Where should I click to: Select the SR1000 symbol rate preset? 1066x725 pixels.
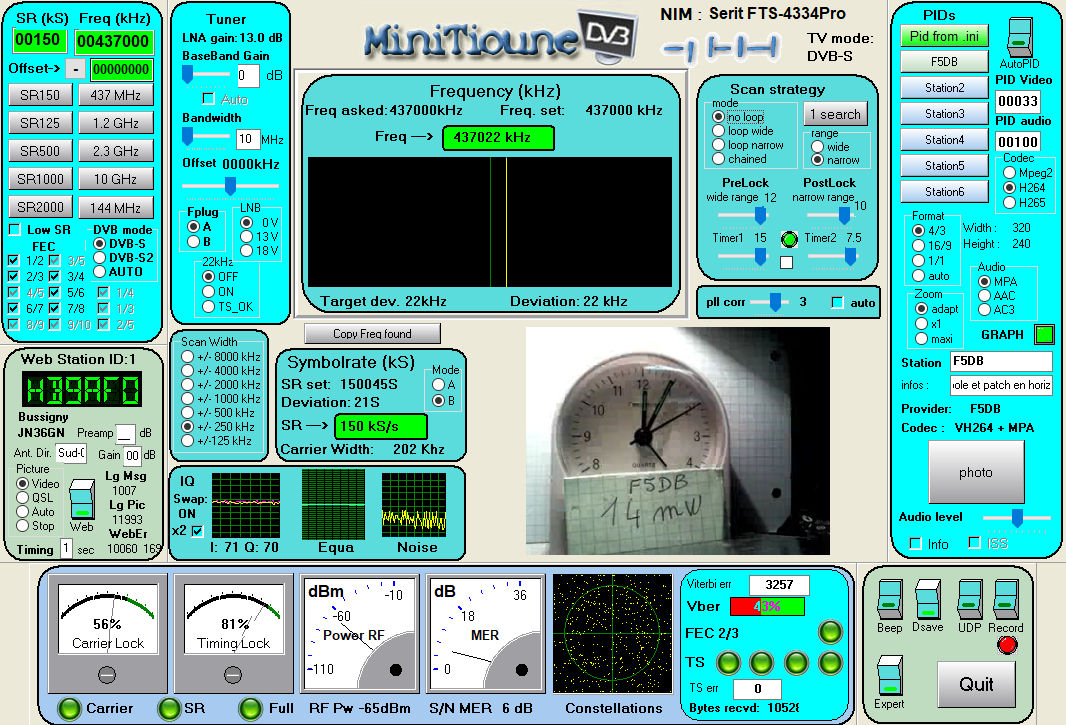click(x=41, y=180)
